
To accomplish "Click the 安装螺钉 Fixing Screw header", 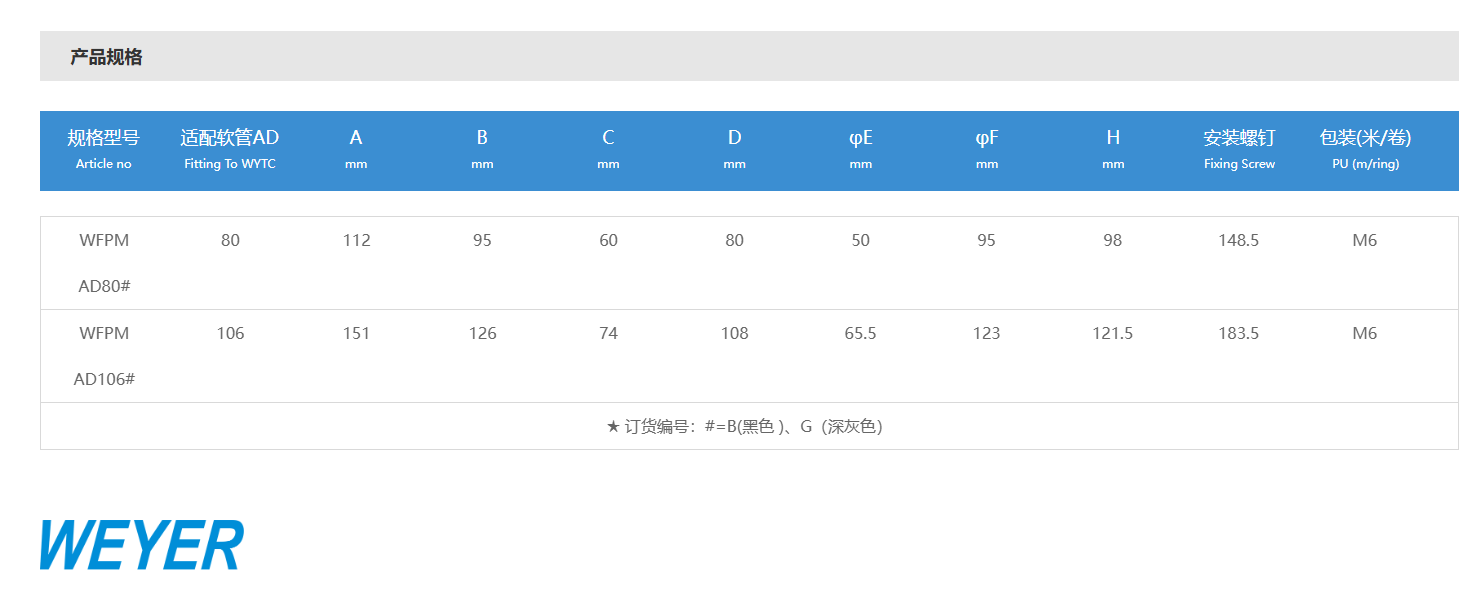I will [x=1239, y=149].
